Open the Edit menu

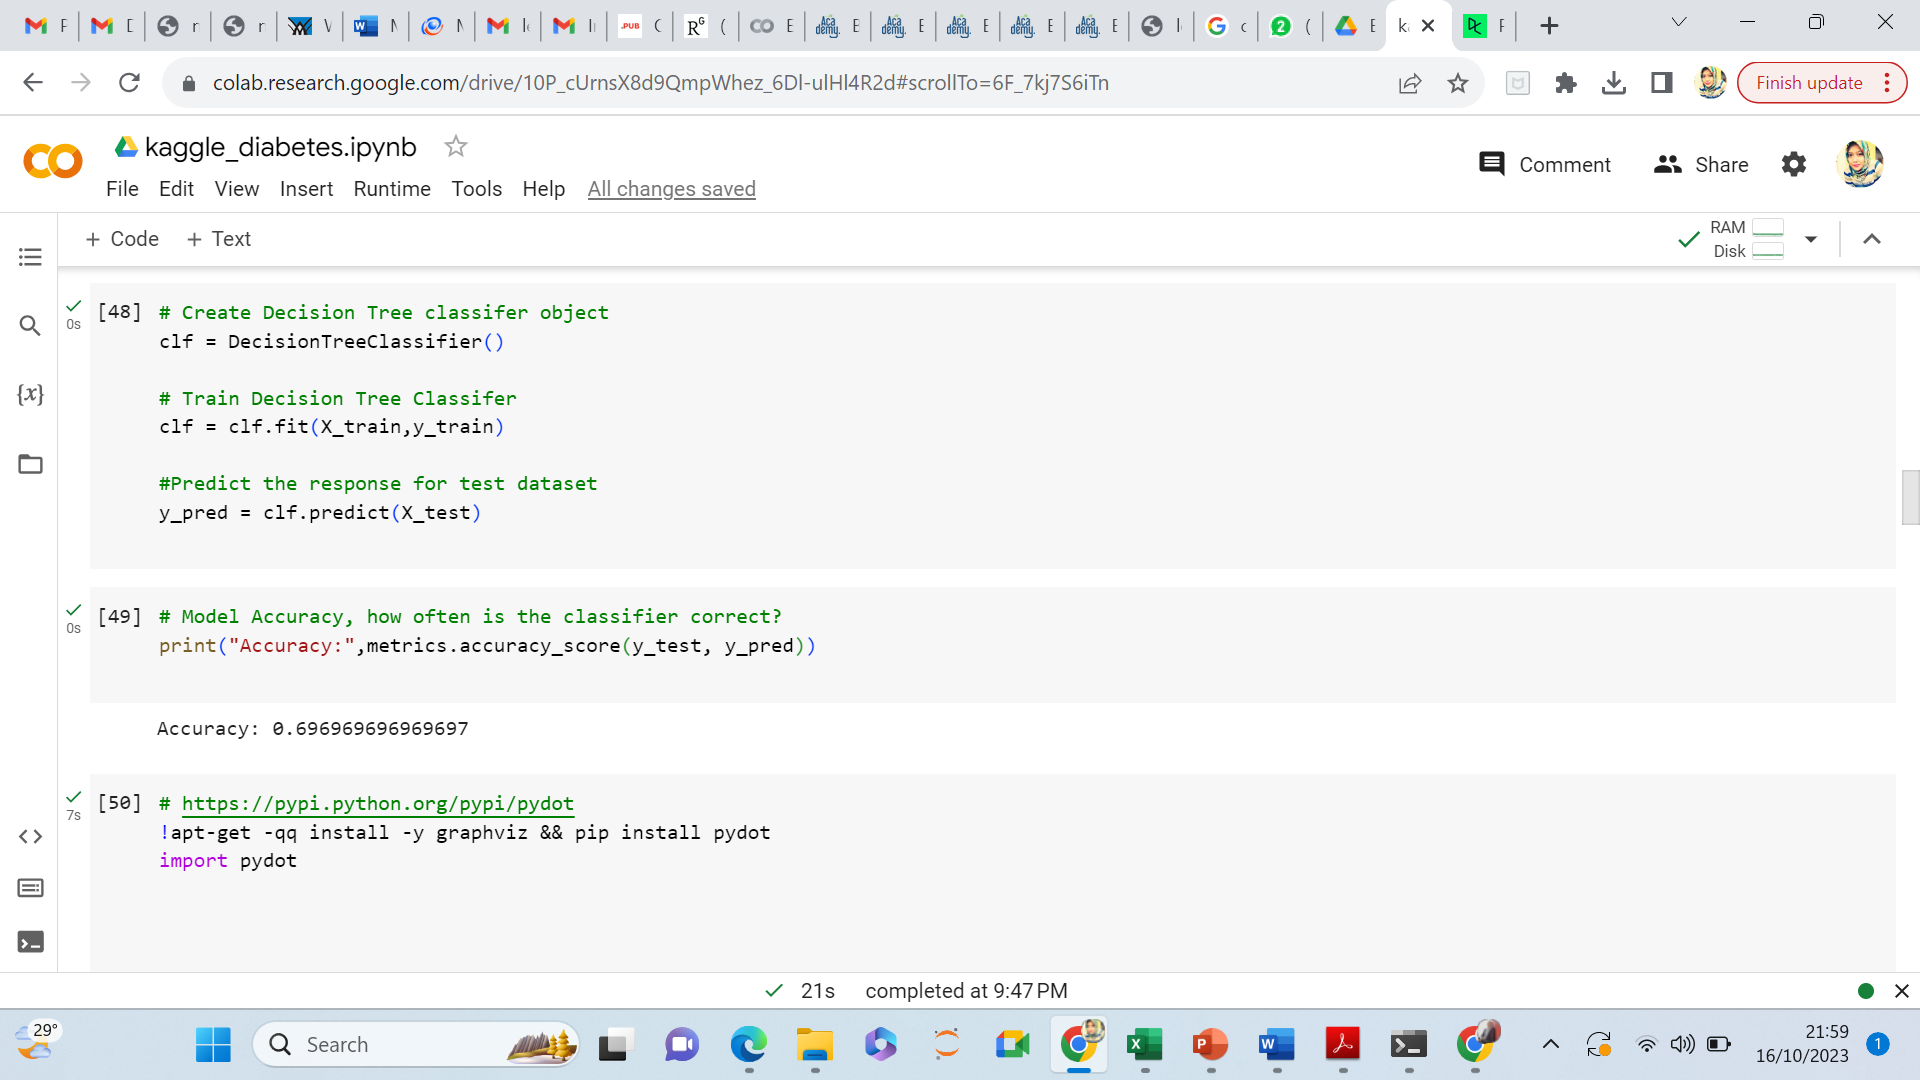[176, 189]
